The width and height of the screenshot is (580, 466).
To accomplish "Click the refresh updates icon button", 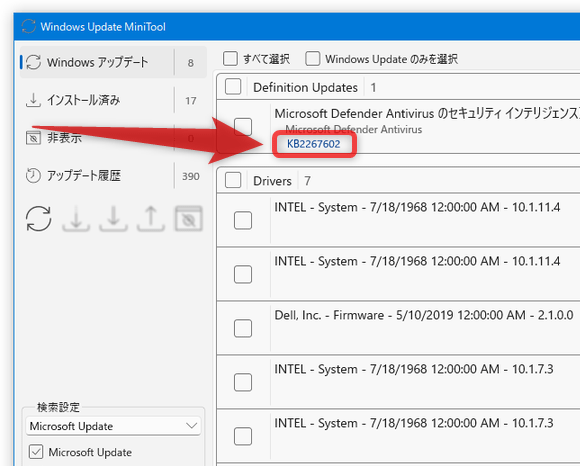I will point(38,219).
